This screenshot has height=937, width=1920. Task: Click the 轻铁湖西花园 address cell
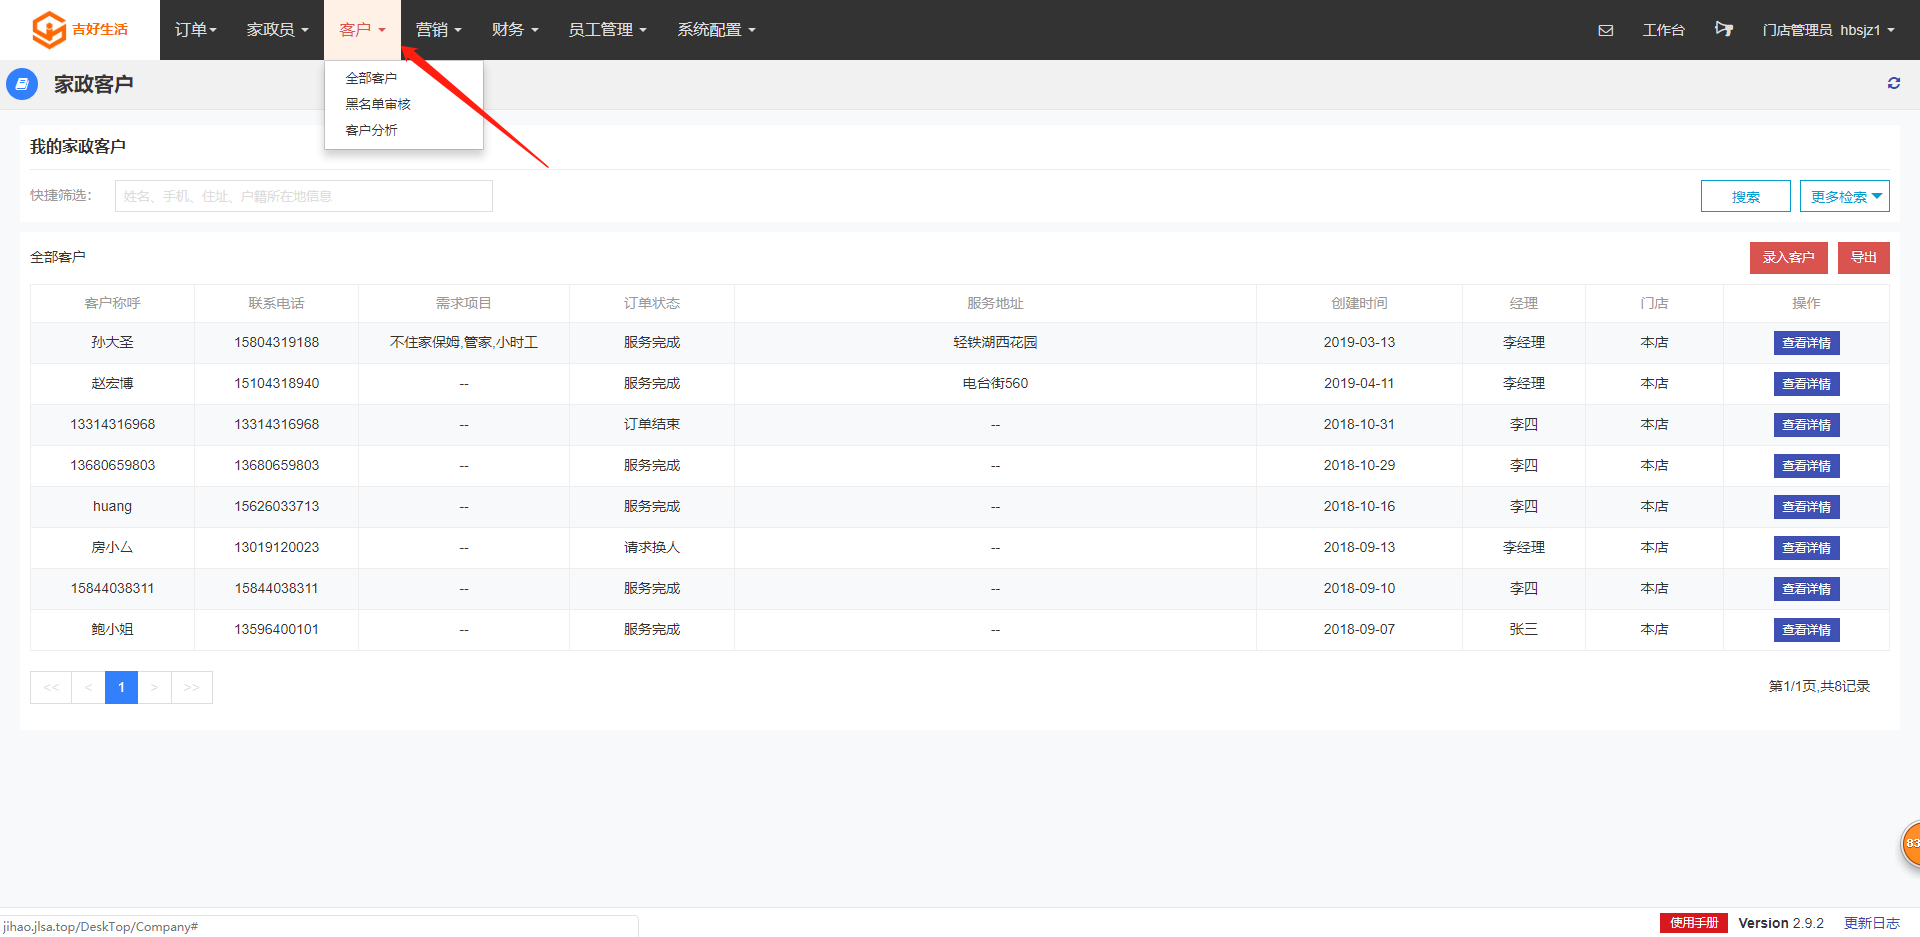pyautogui.click(x=995, y=342)
